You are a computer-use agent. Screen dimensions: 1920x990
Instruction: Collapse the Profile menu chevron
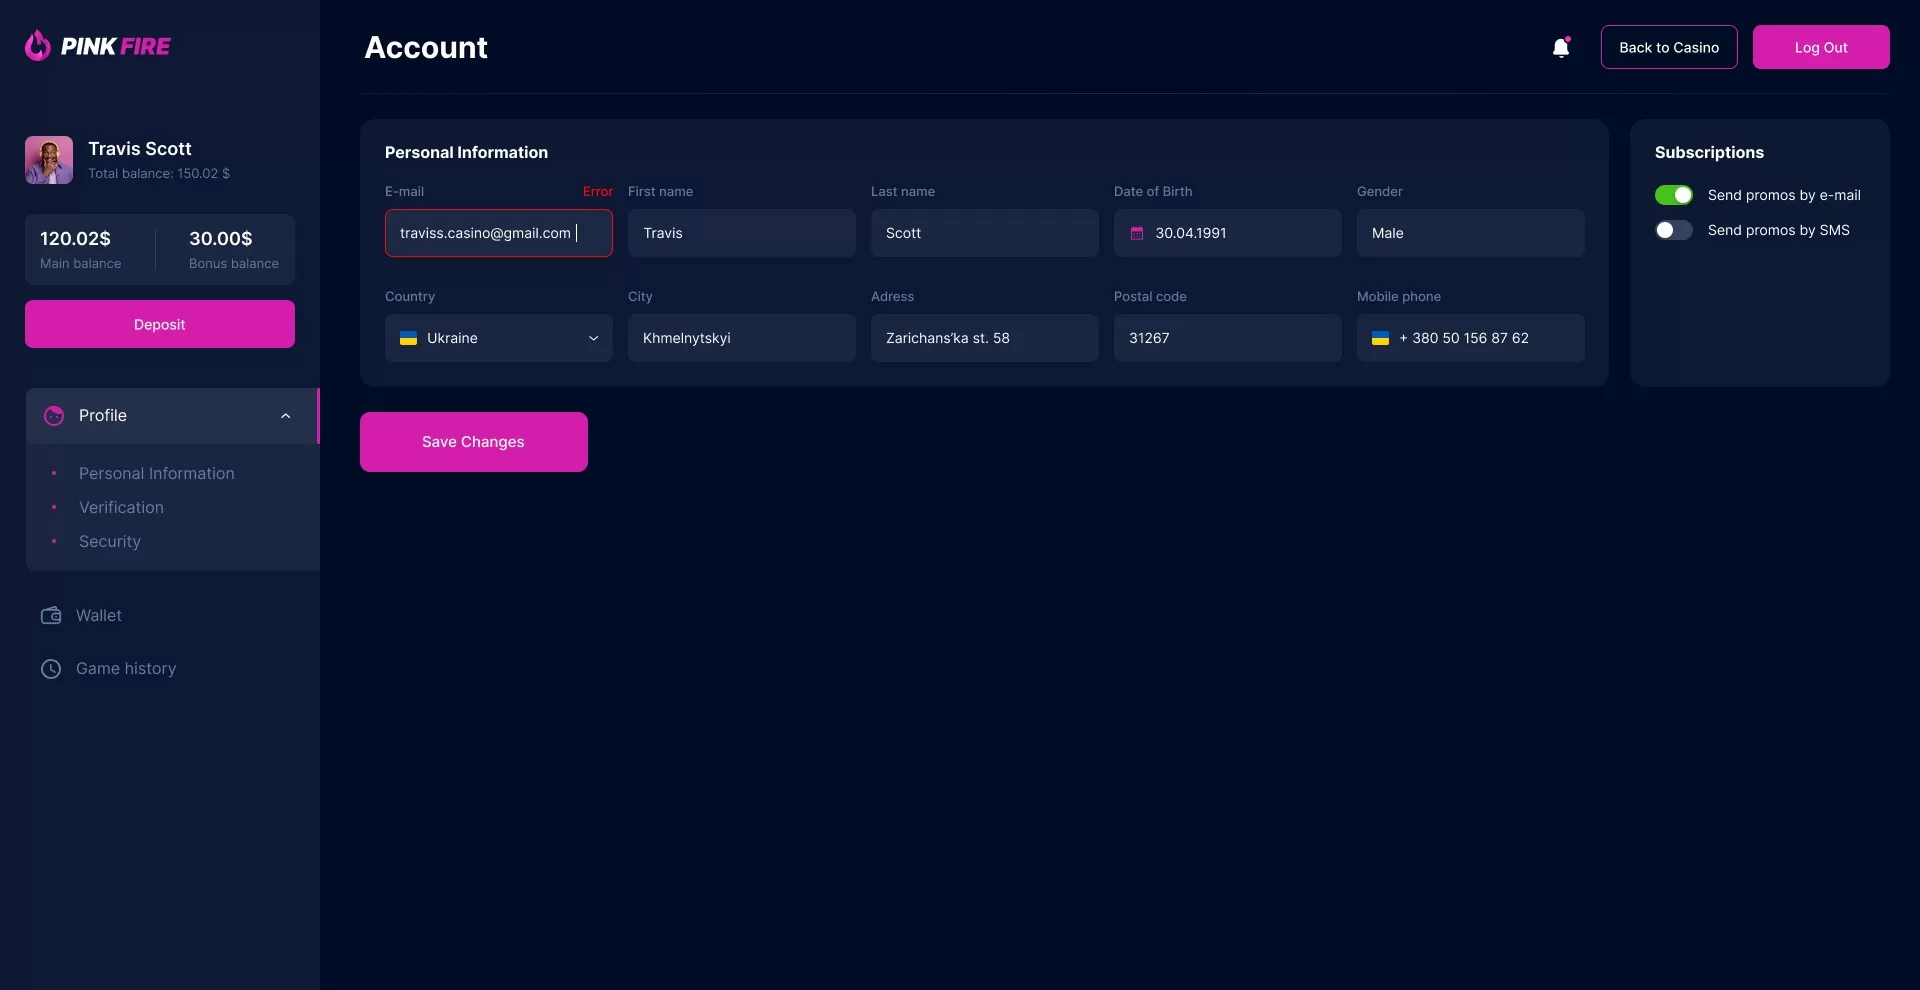click(286, 416)
